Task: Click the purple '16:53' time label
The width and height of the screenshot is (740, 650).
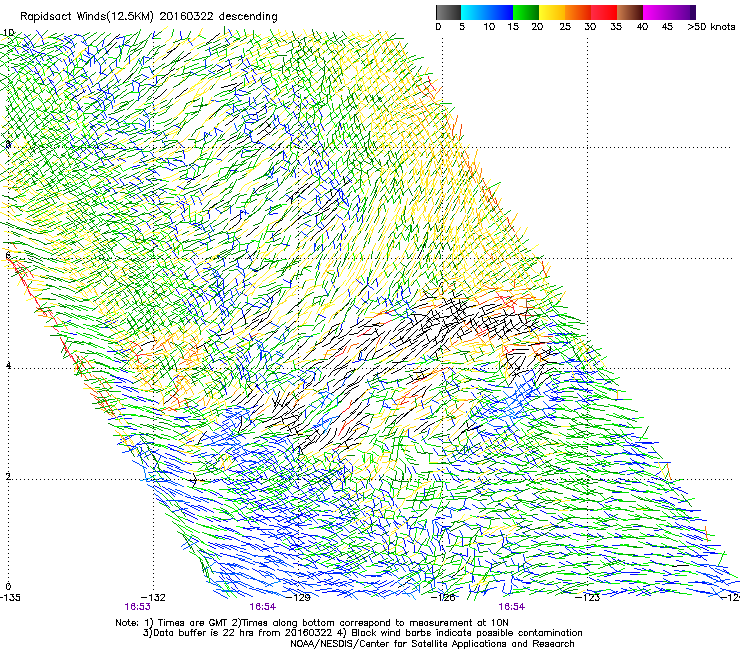Action: [x=137, y=607]
